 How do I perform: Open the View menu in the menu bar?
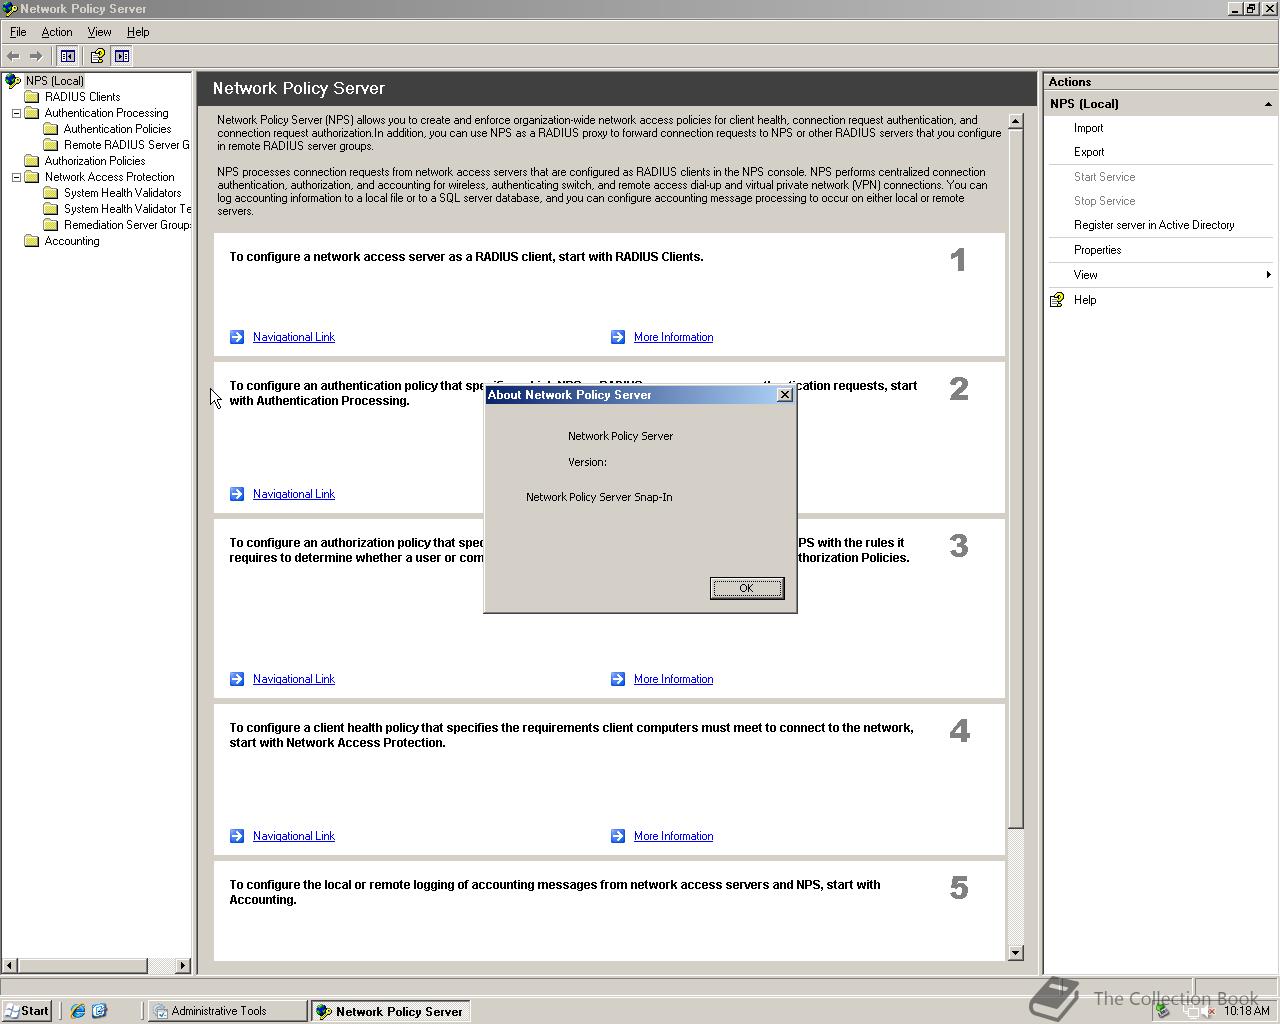tap(99, 32)
